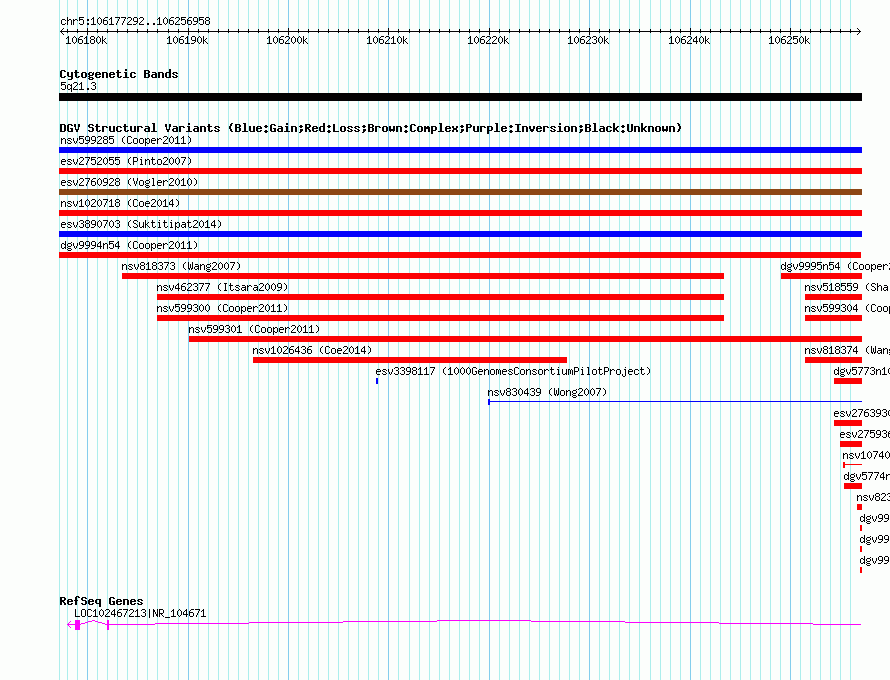Screen dimensions: 890x680
Task: Click the nsv818373 (Wang2007) variant label
Action: [x=181, y=266]
